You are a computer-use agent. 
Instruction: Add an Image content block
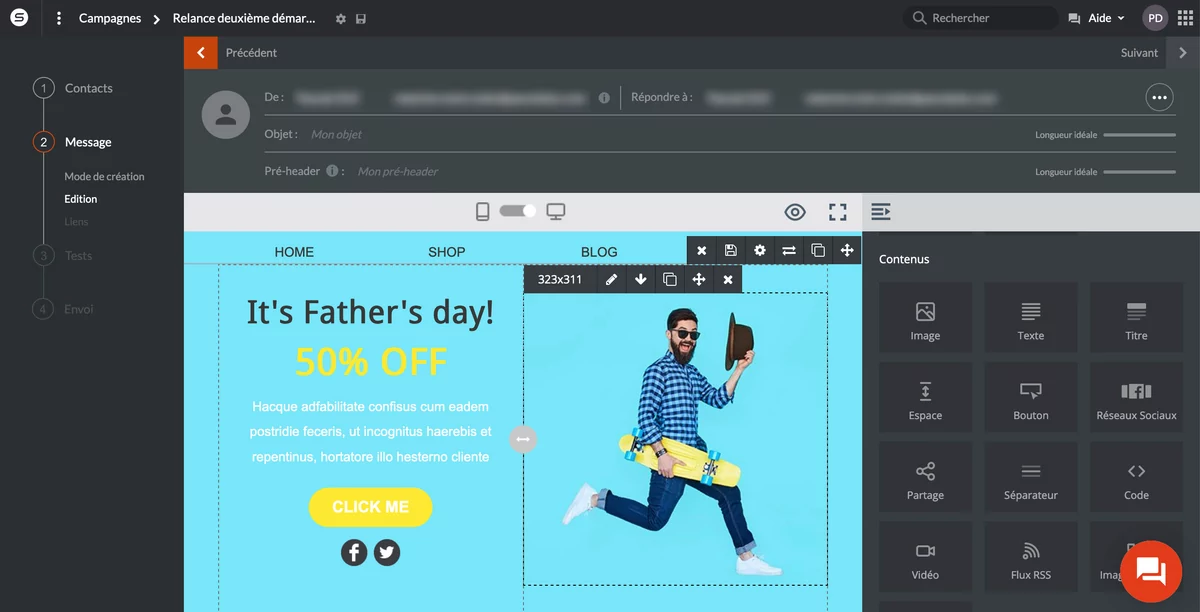(x=925, y=317)
